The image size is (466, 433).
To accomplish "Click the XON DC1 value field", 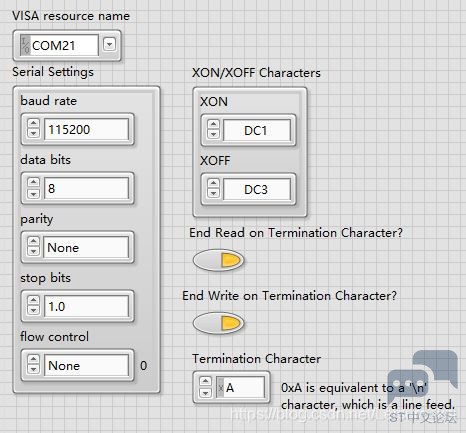I will [257, 131].
